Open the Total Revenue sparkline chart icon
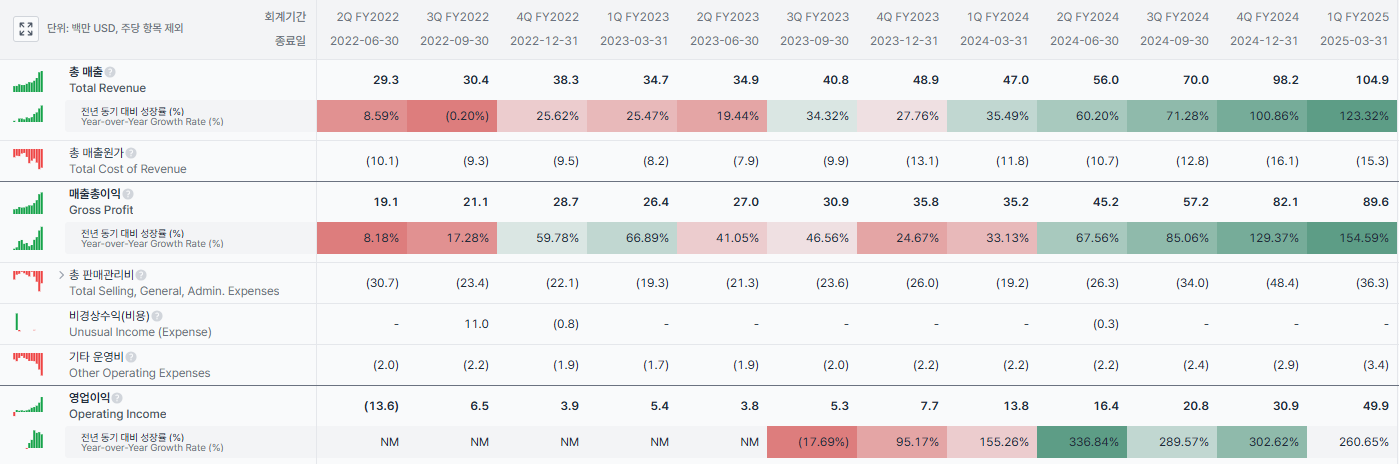This screenshot has height=464, width=1399. 28,81
